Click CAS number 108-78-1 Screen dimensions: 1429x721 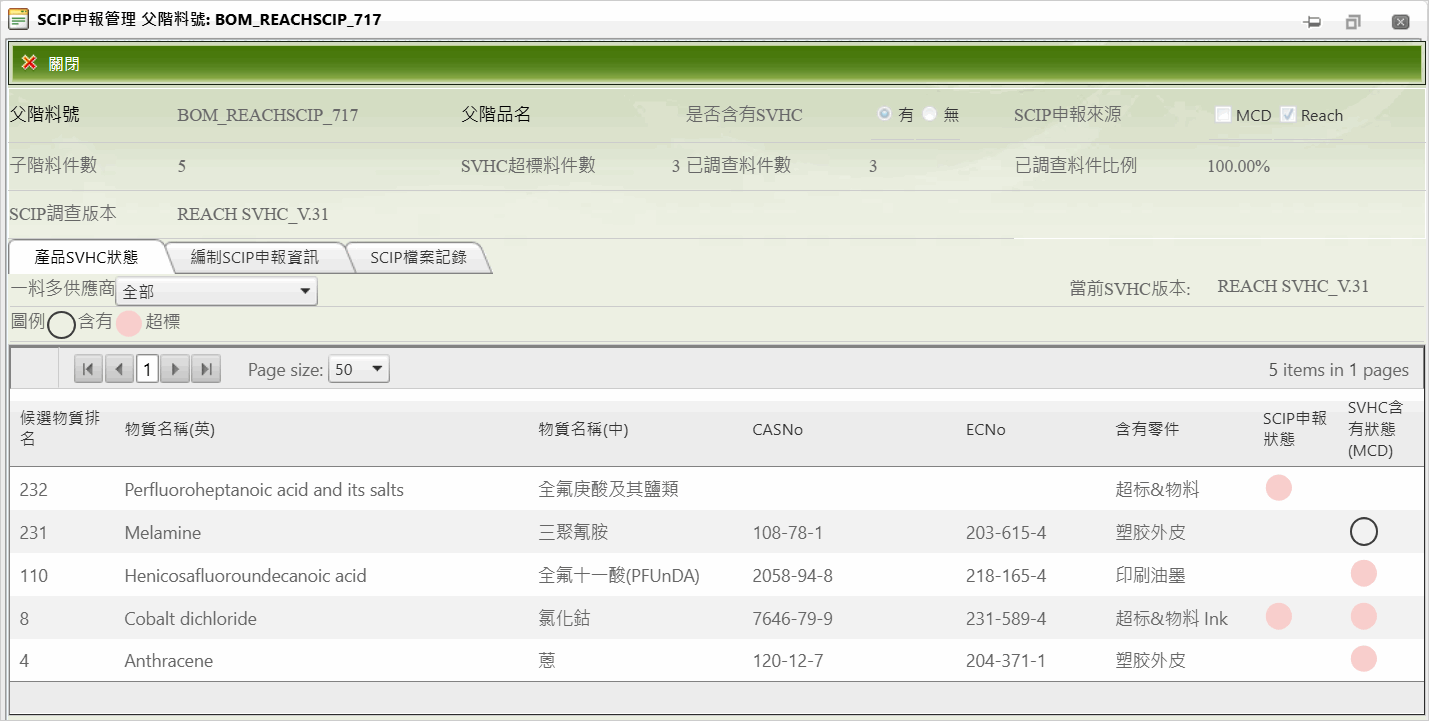click(x=788, y=533)
